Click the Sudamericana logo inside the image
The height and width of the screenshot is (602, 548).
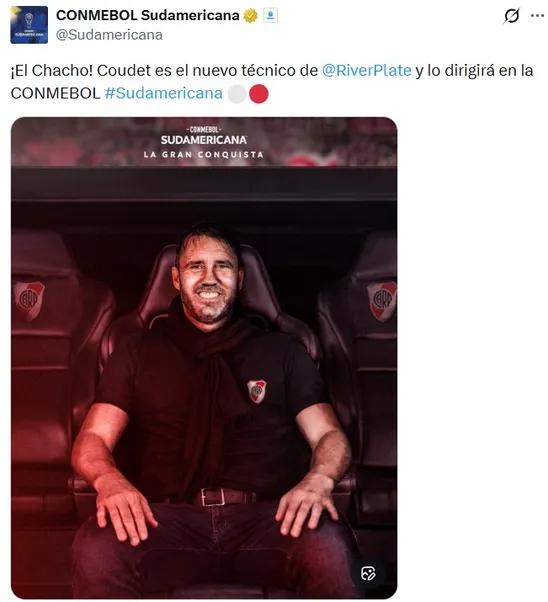coord(204,136)
